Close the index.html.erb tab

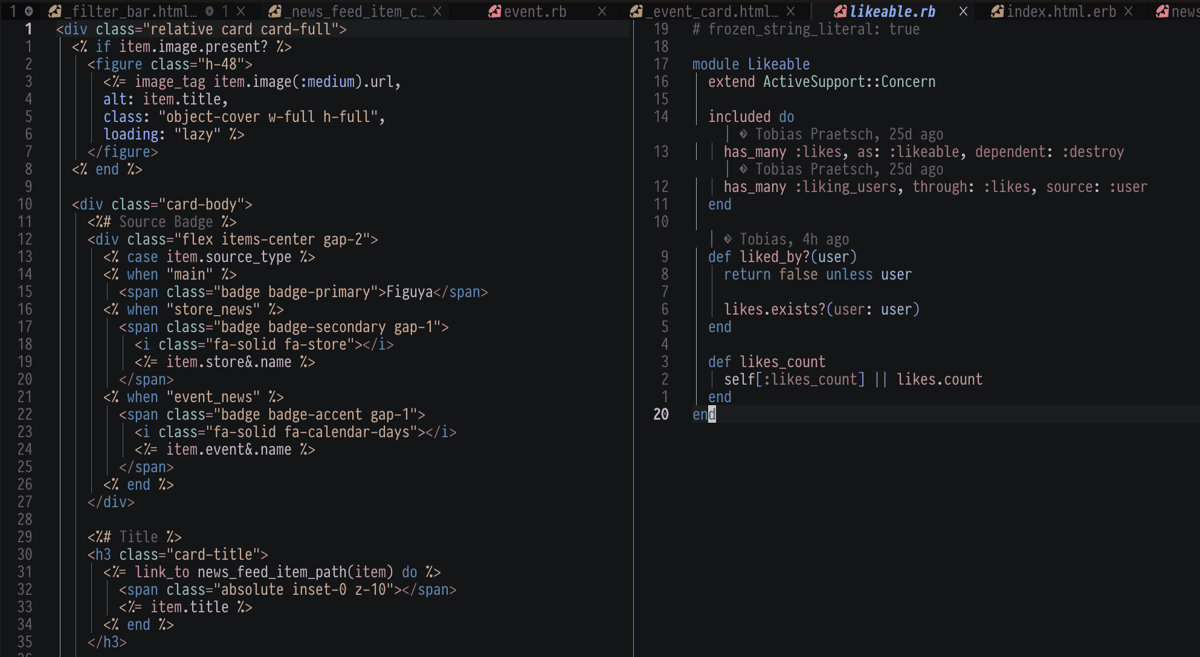click(1129, 11)
